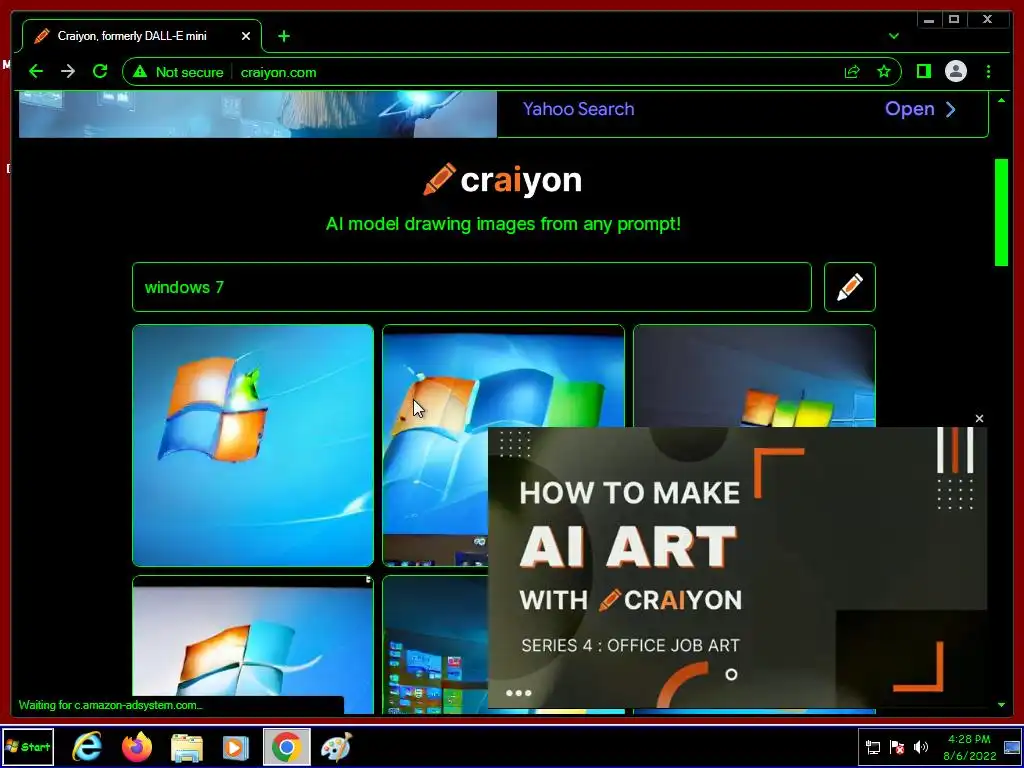Open the Chrome profile avatar
The height and width of the screenshot is (768, 1024).
click(955, 71)
